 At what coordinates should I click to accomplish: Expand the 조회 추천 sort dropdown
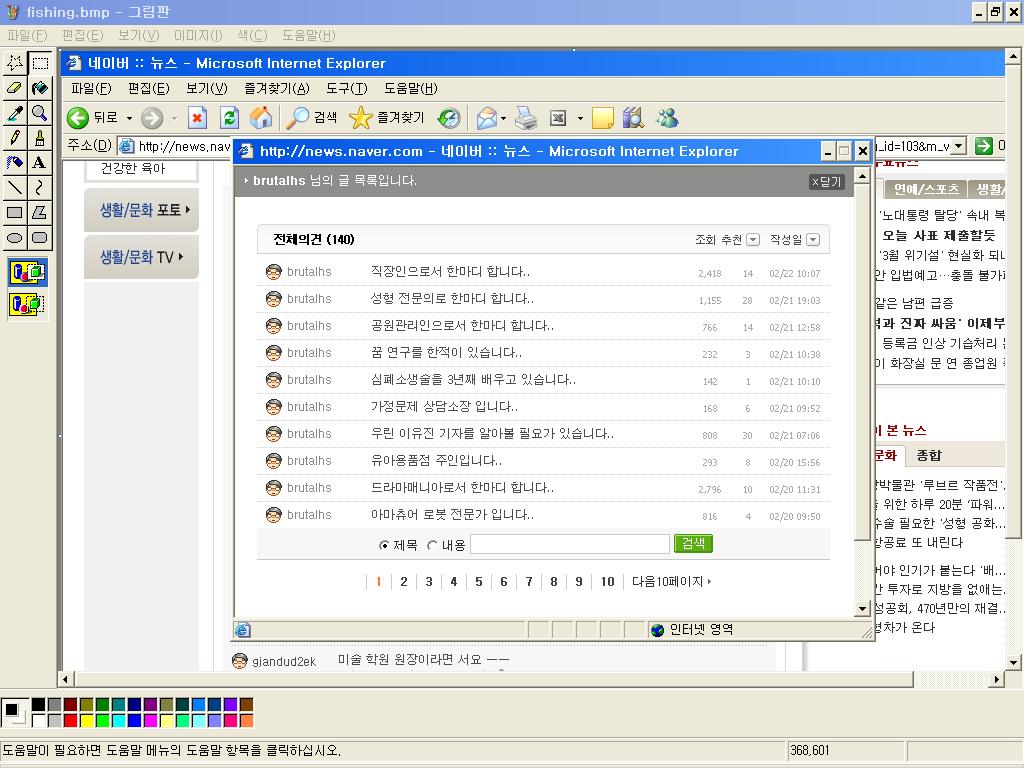coord(753,240)
